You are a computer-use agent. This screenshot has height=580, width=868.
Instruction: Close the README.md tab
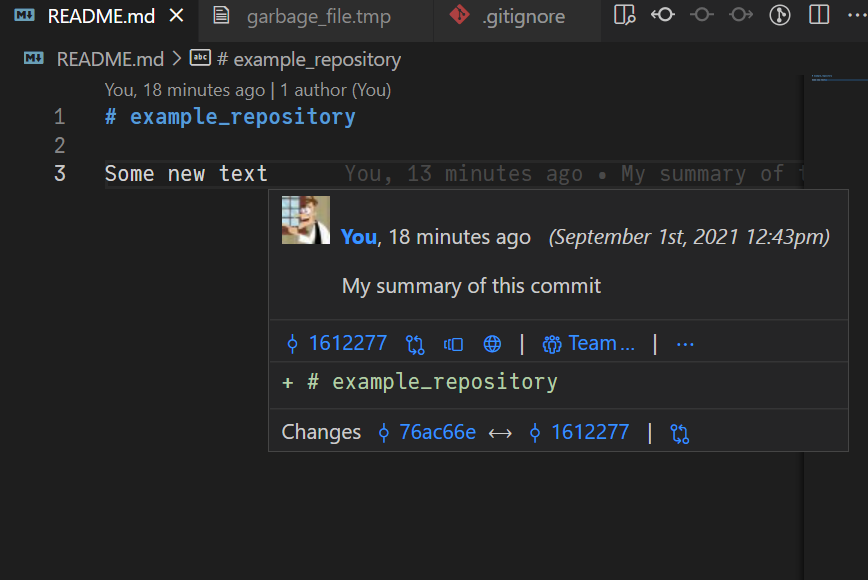[177, 16]
